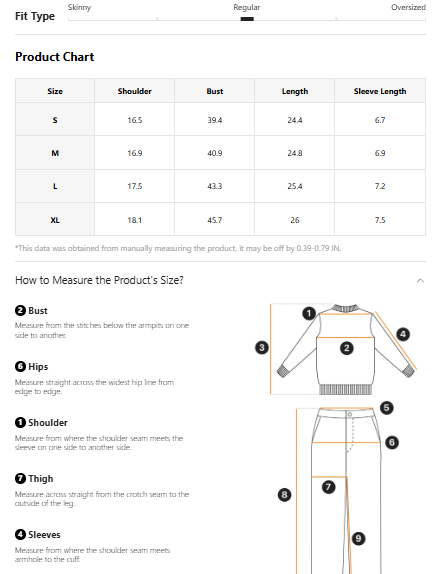The width and height of the screenshot is (438, 574).
Task: Click number 4 sleeve marker on sweater diagram
Action: (x=403, y=334)
